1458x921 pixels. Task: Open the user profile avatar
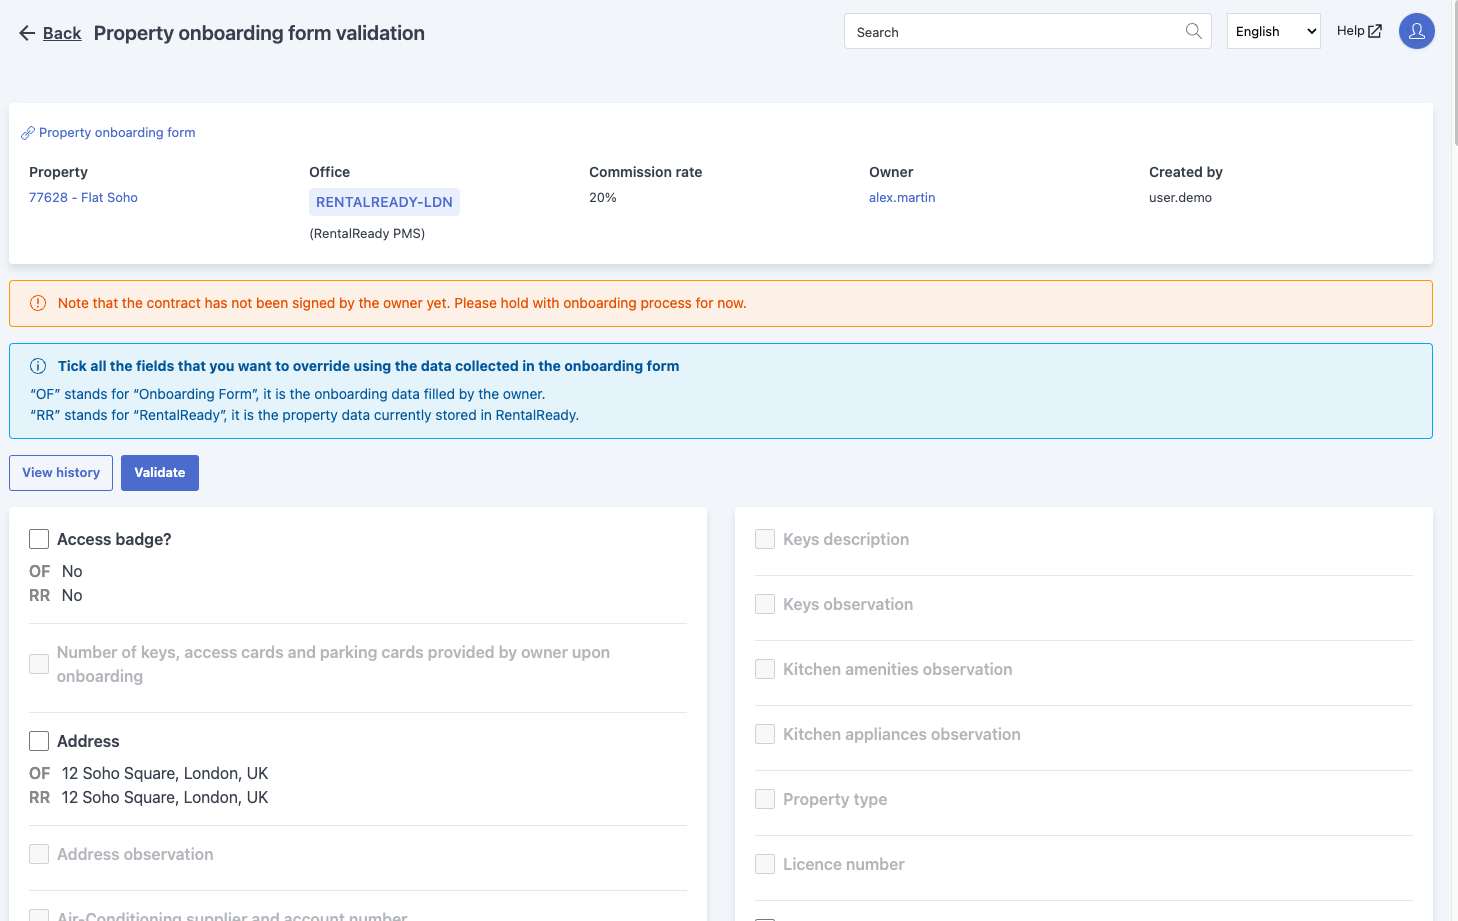click(1416, 31)
